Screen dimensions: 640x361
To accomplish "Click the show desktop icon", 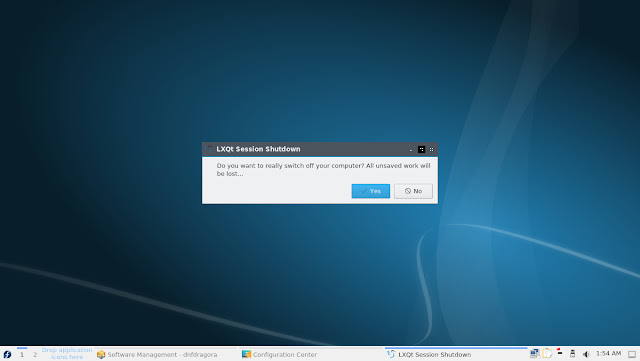I will click(x=632, y=354).
